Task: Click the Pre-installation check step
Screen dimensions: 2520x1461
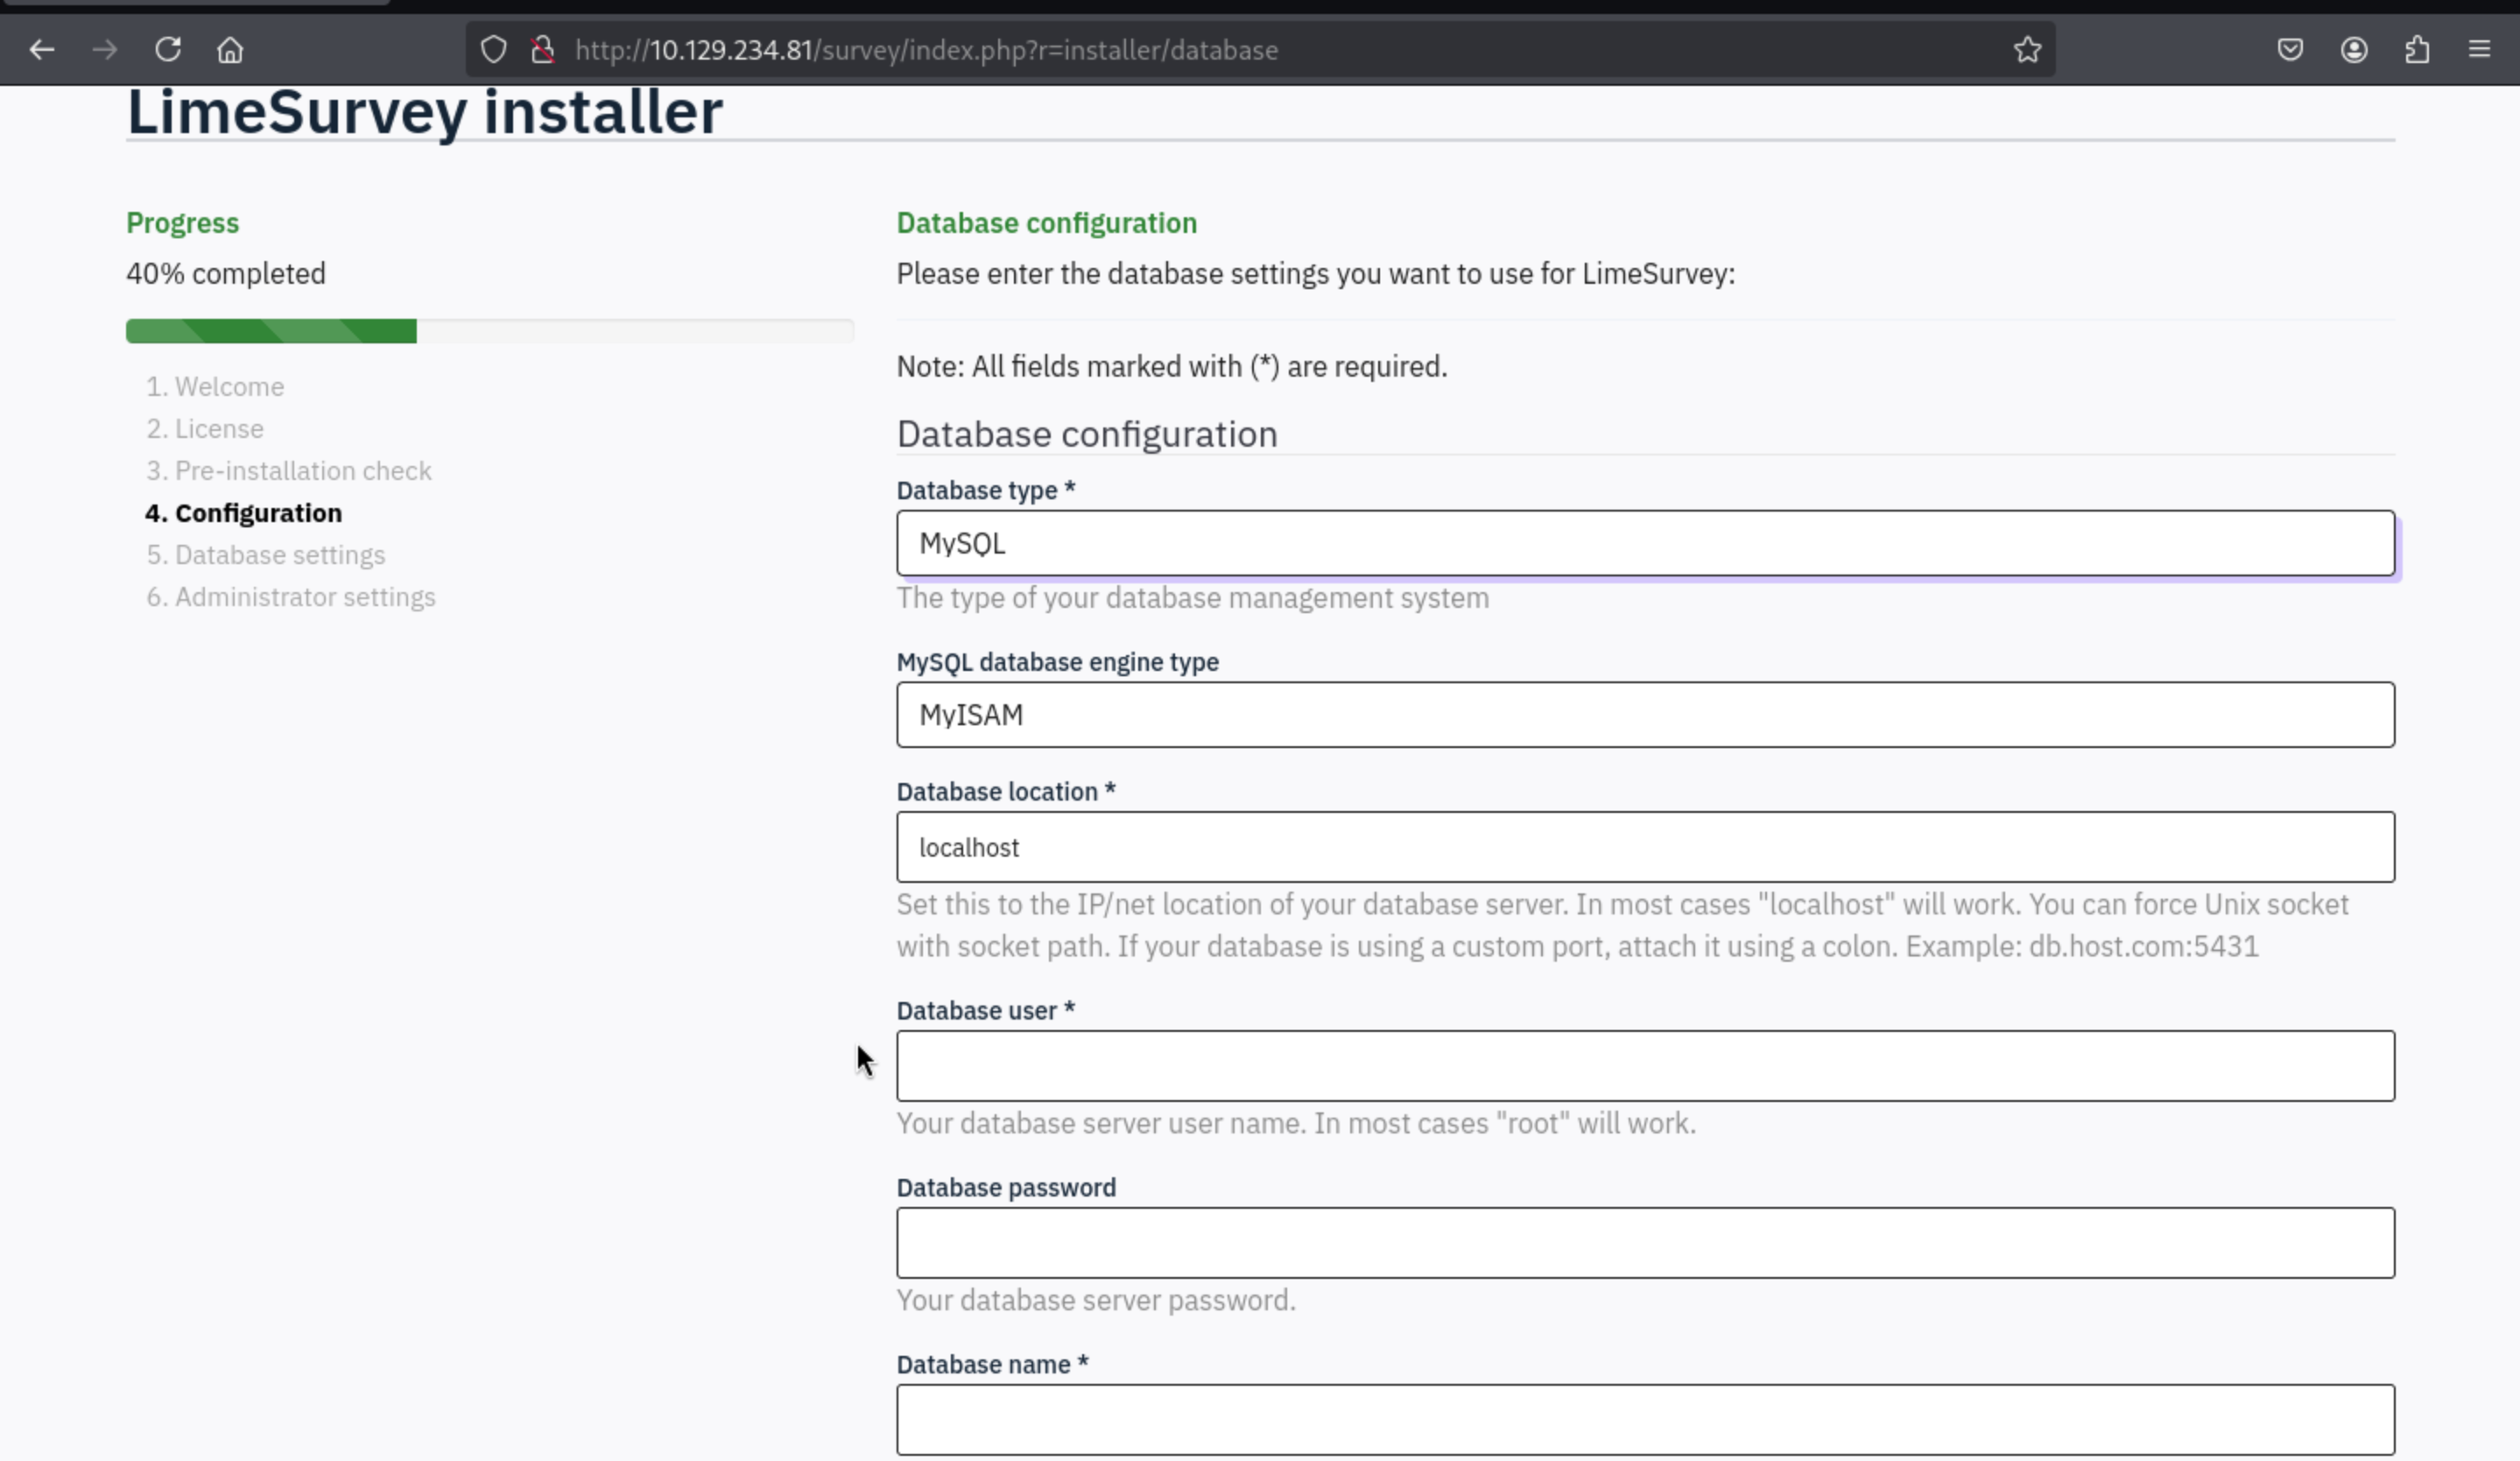Action: pyautogui.click(x=302, y=471)
